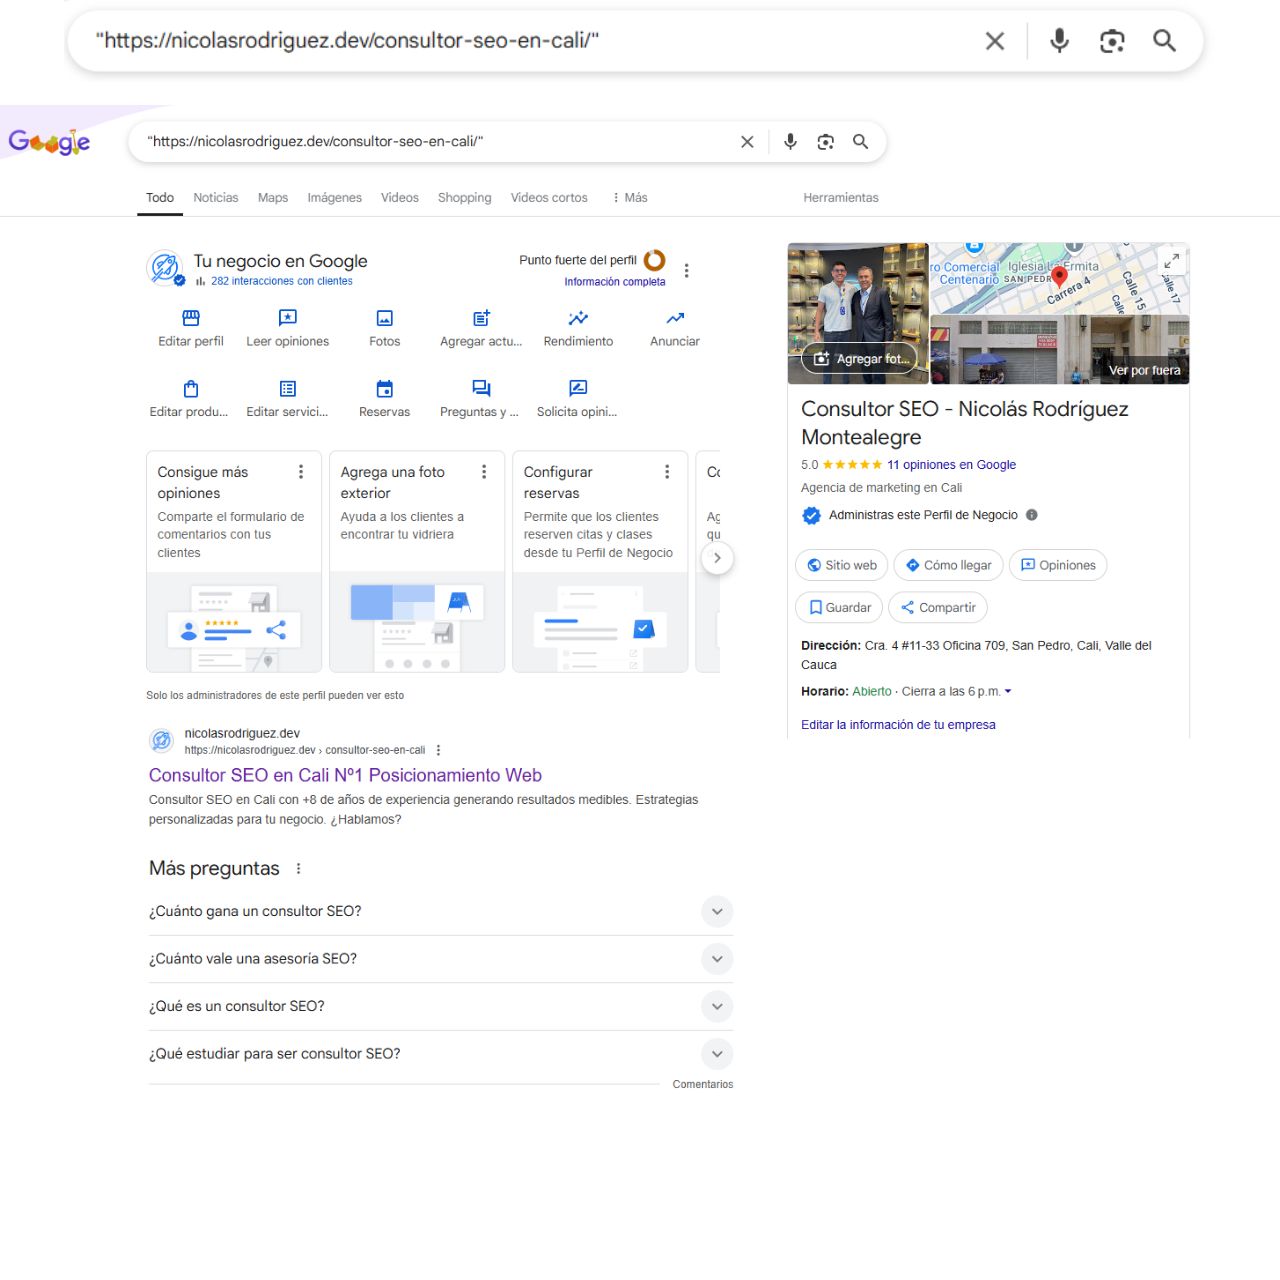Screen dimensions: 1280x1280
Task: Open Rendimiento stats
Action: coord(578,328)
